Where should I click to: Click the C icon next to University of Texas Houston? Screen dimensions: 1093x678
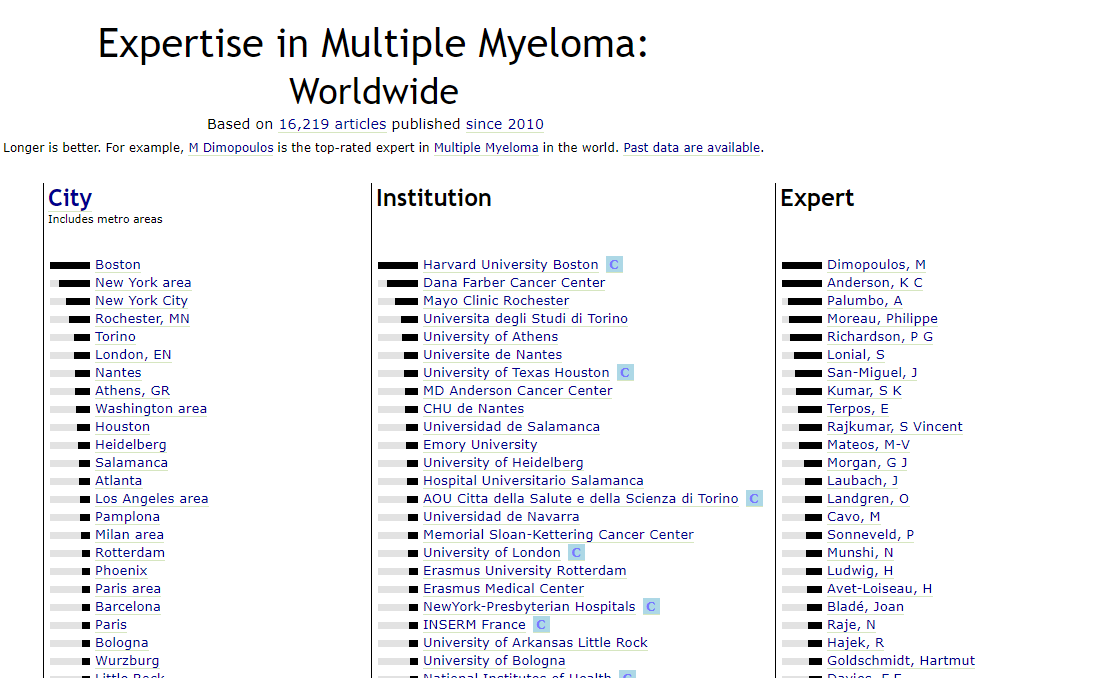(x=625, y=373)
